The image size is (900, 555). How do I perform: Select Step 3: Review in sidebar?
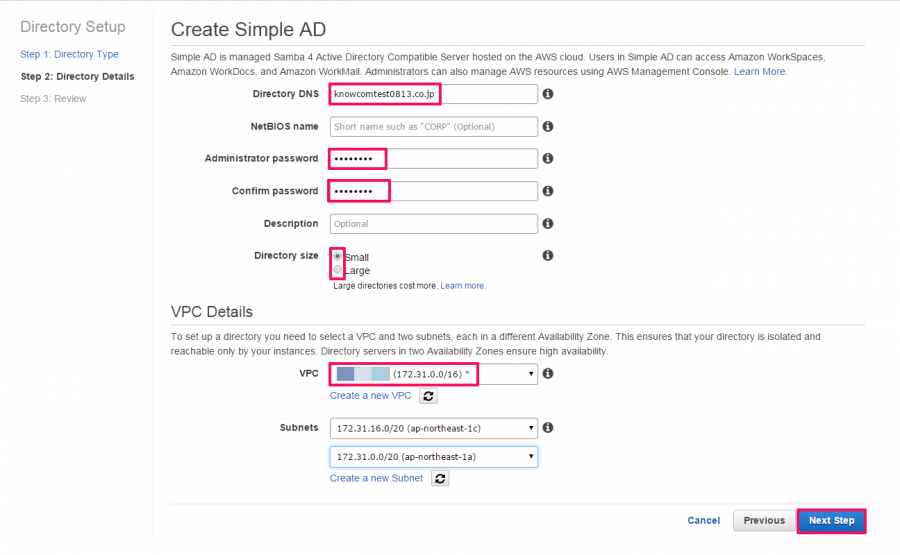pyautogui.click(x=53, y=99)
